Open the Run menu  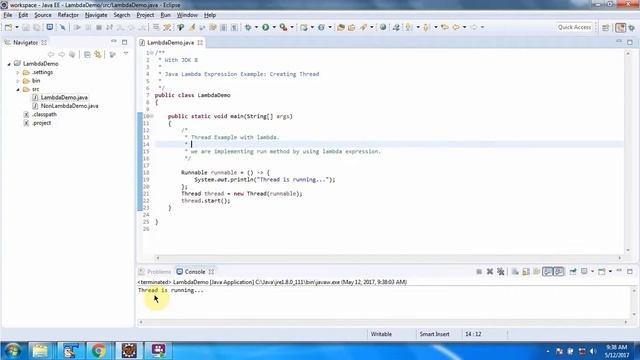165,15
